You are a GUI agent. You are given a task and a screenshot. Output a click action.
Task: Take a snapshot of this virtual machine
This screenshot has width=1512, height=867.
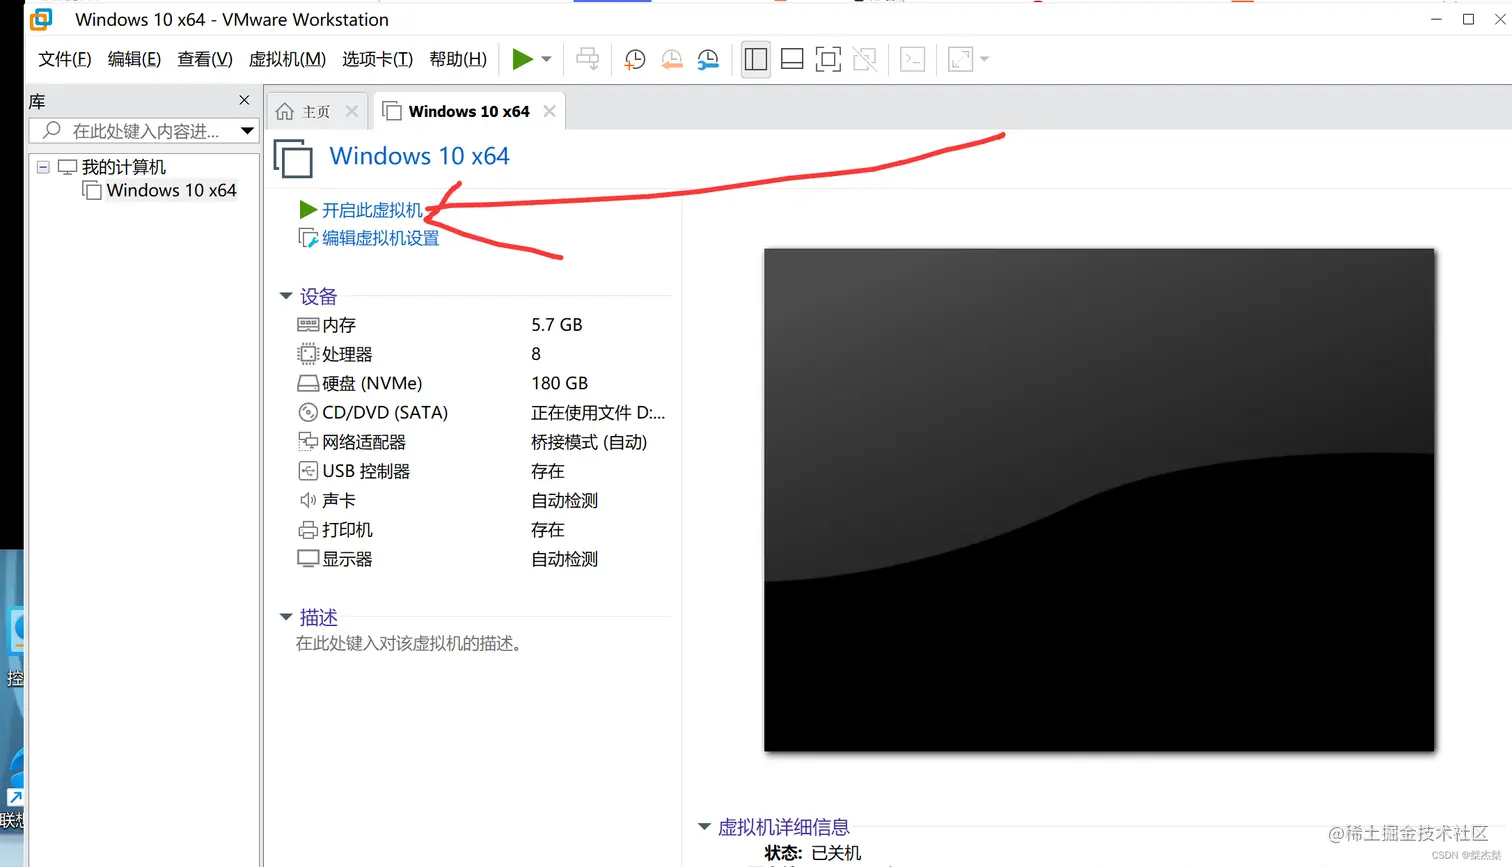(634, 59)
